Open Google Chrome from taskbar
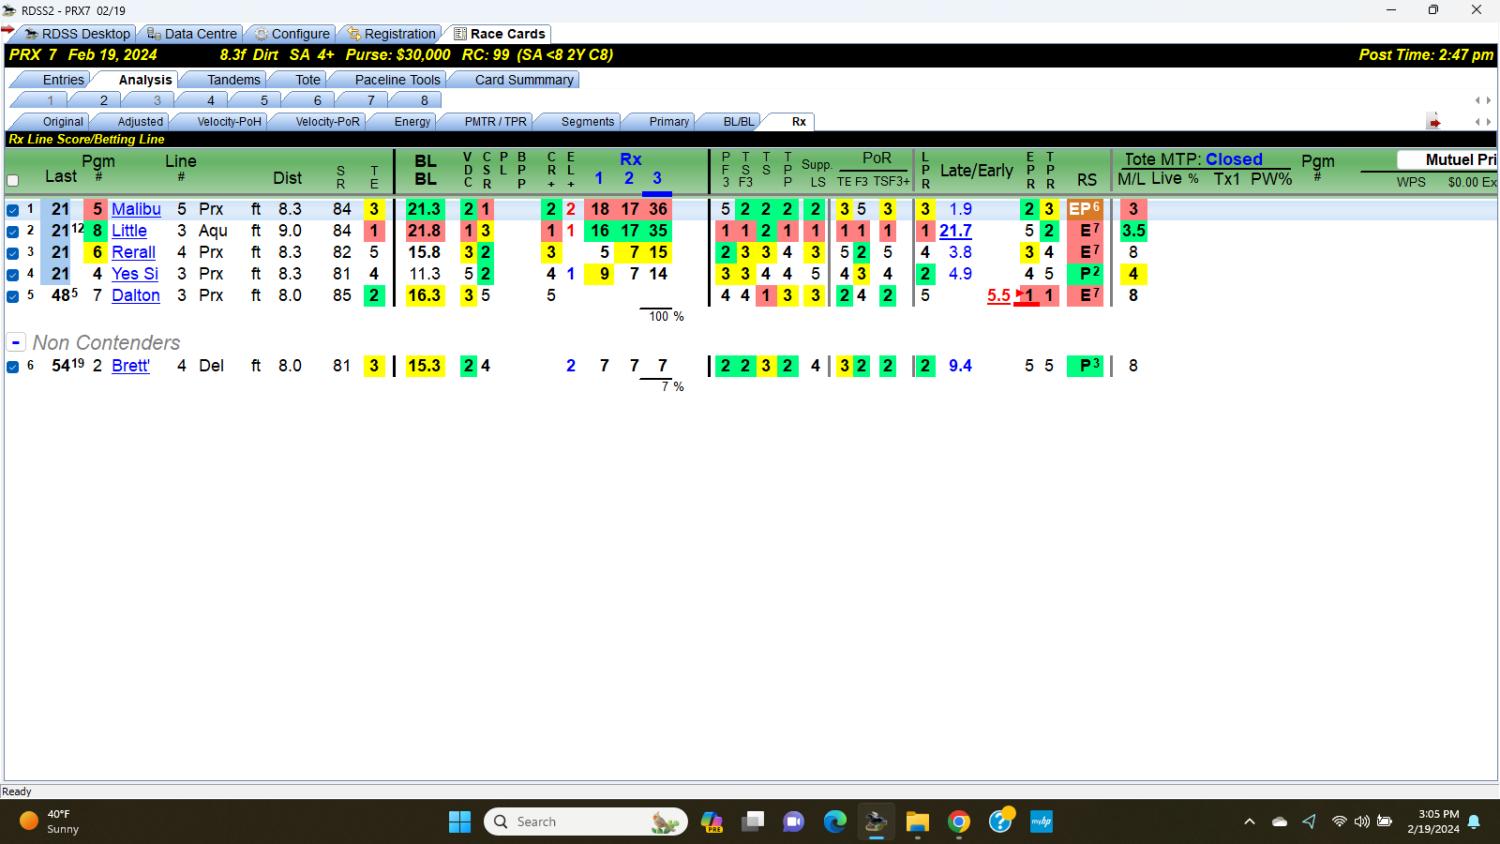 (x=959, y=822)
